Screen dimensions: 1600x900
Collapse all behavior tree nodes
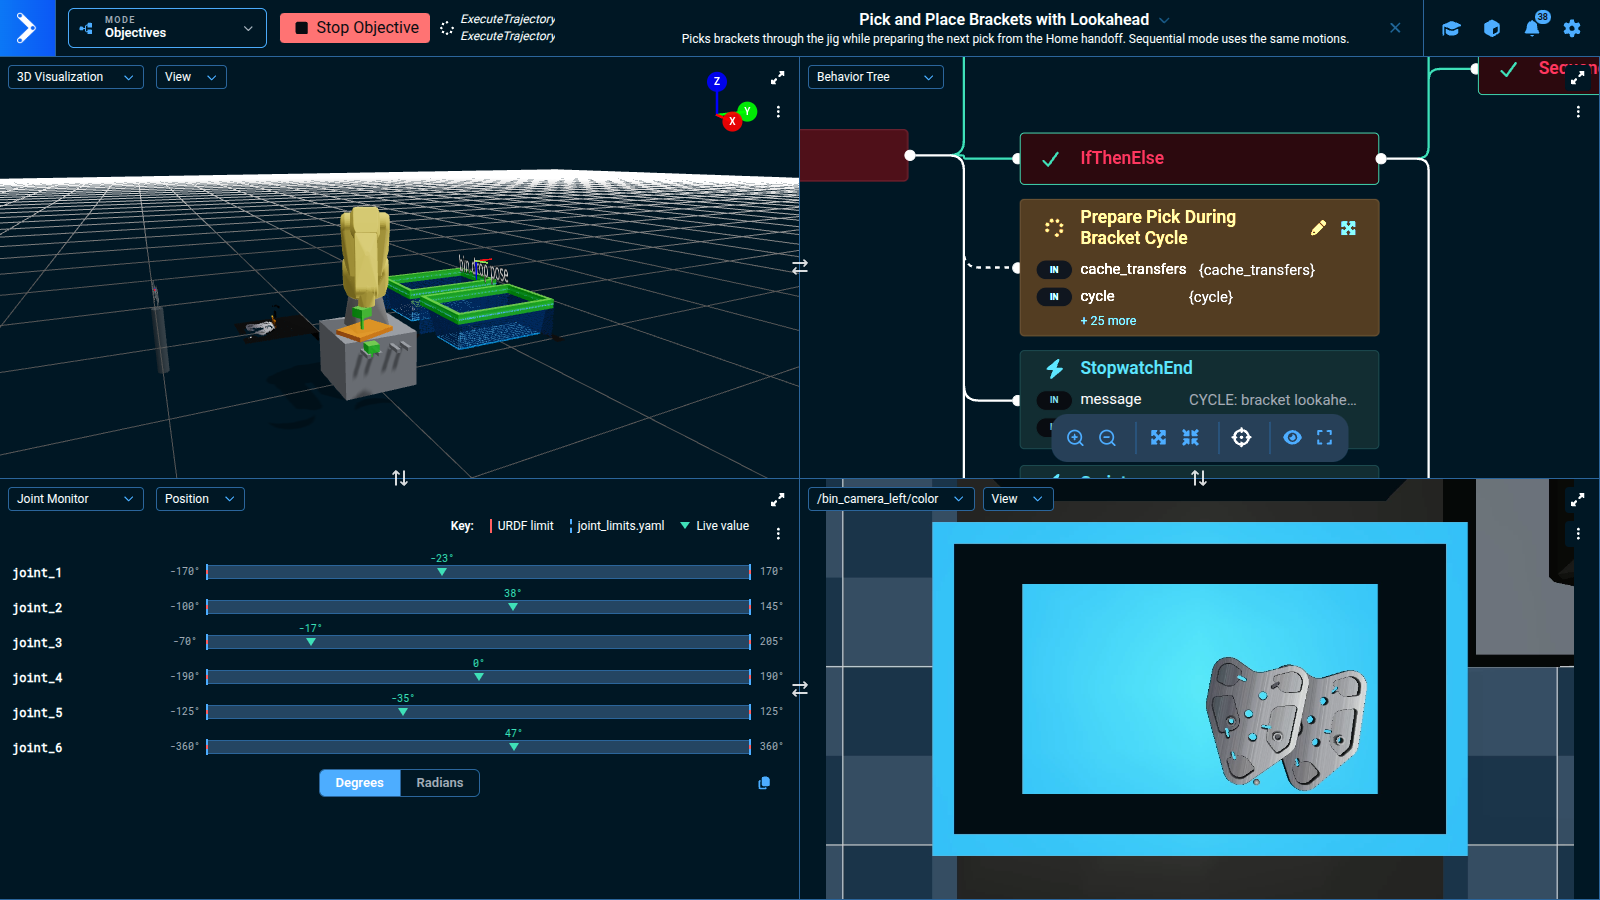point(1190,438)
